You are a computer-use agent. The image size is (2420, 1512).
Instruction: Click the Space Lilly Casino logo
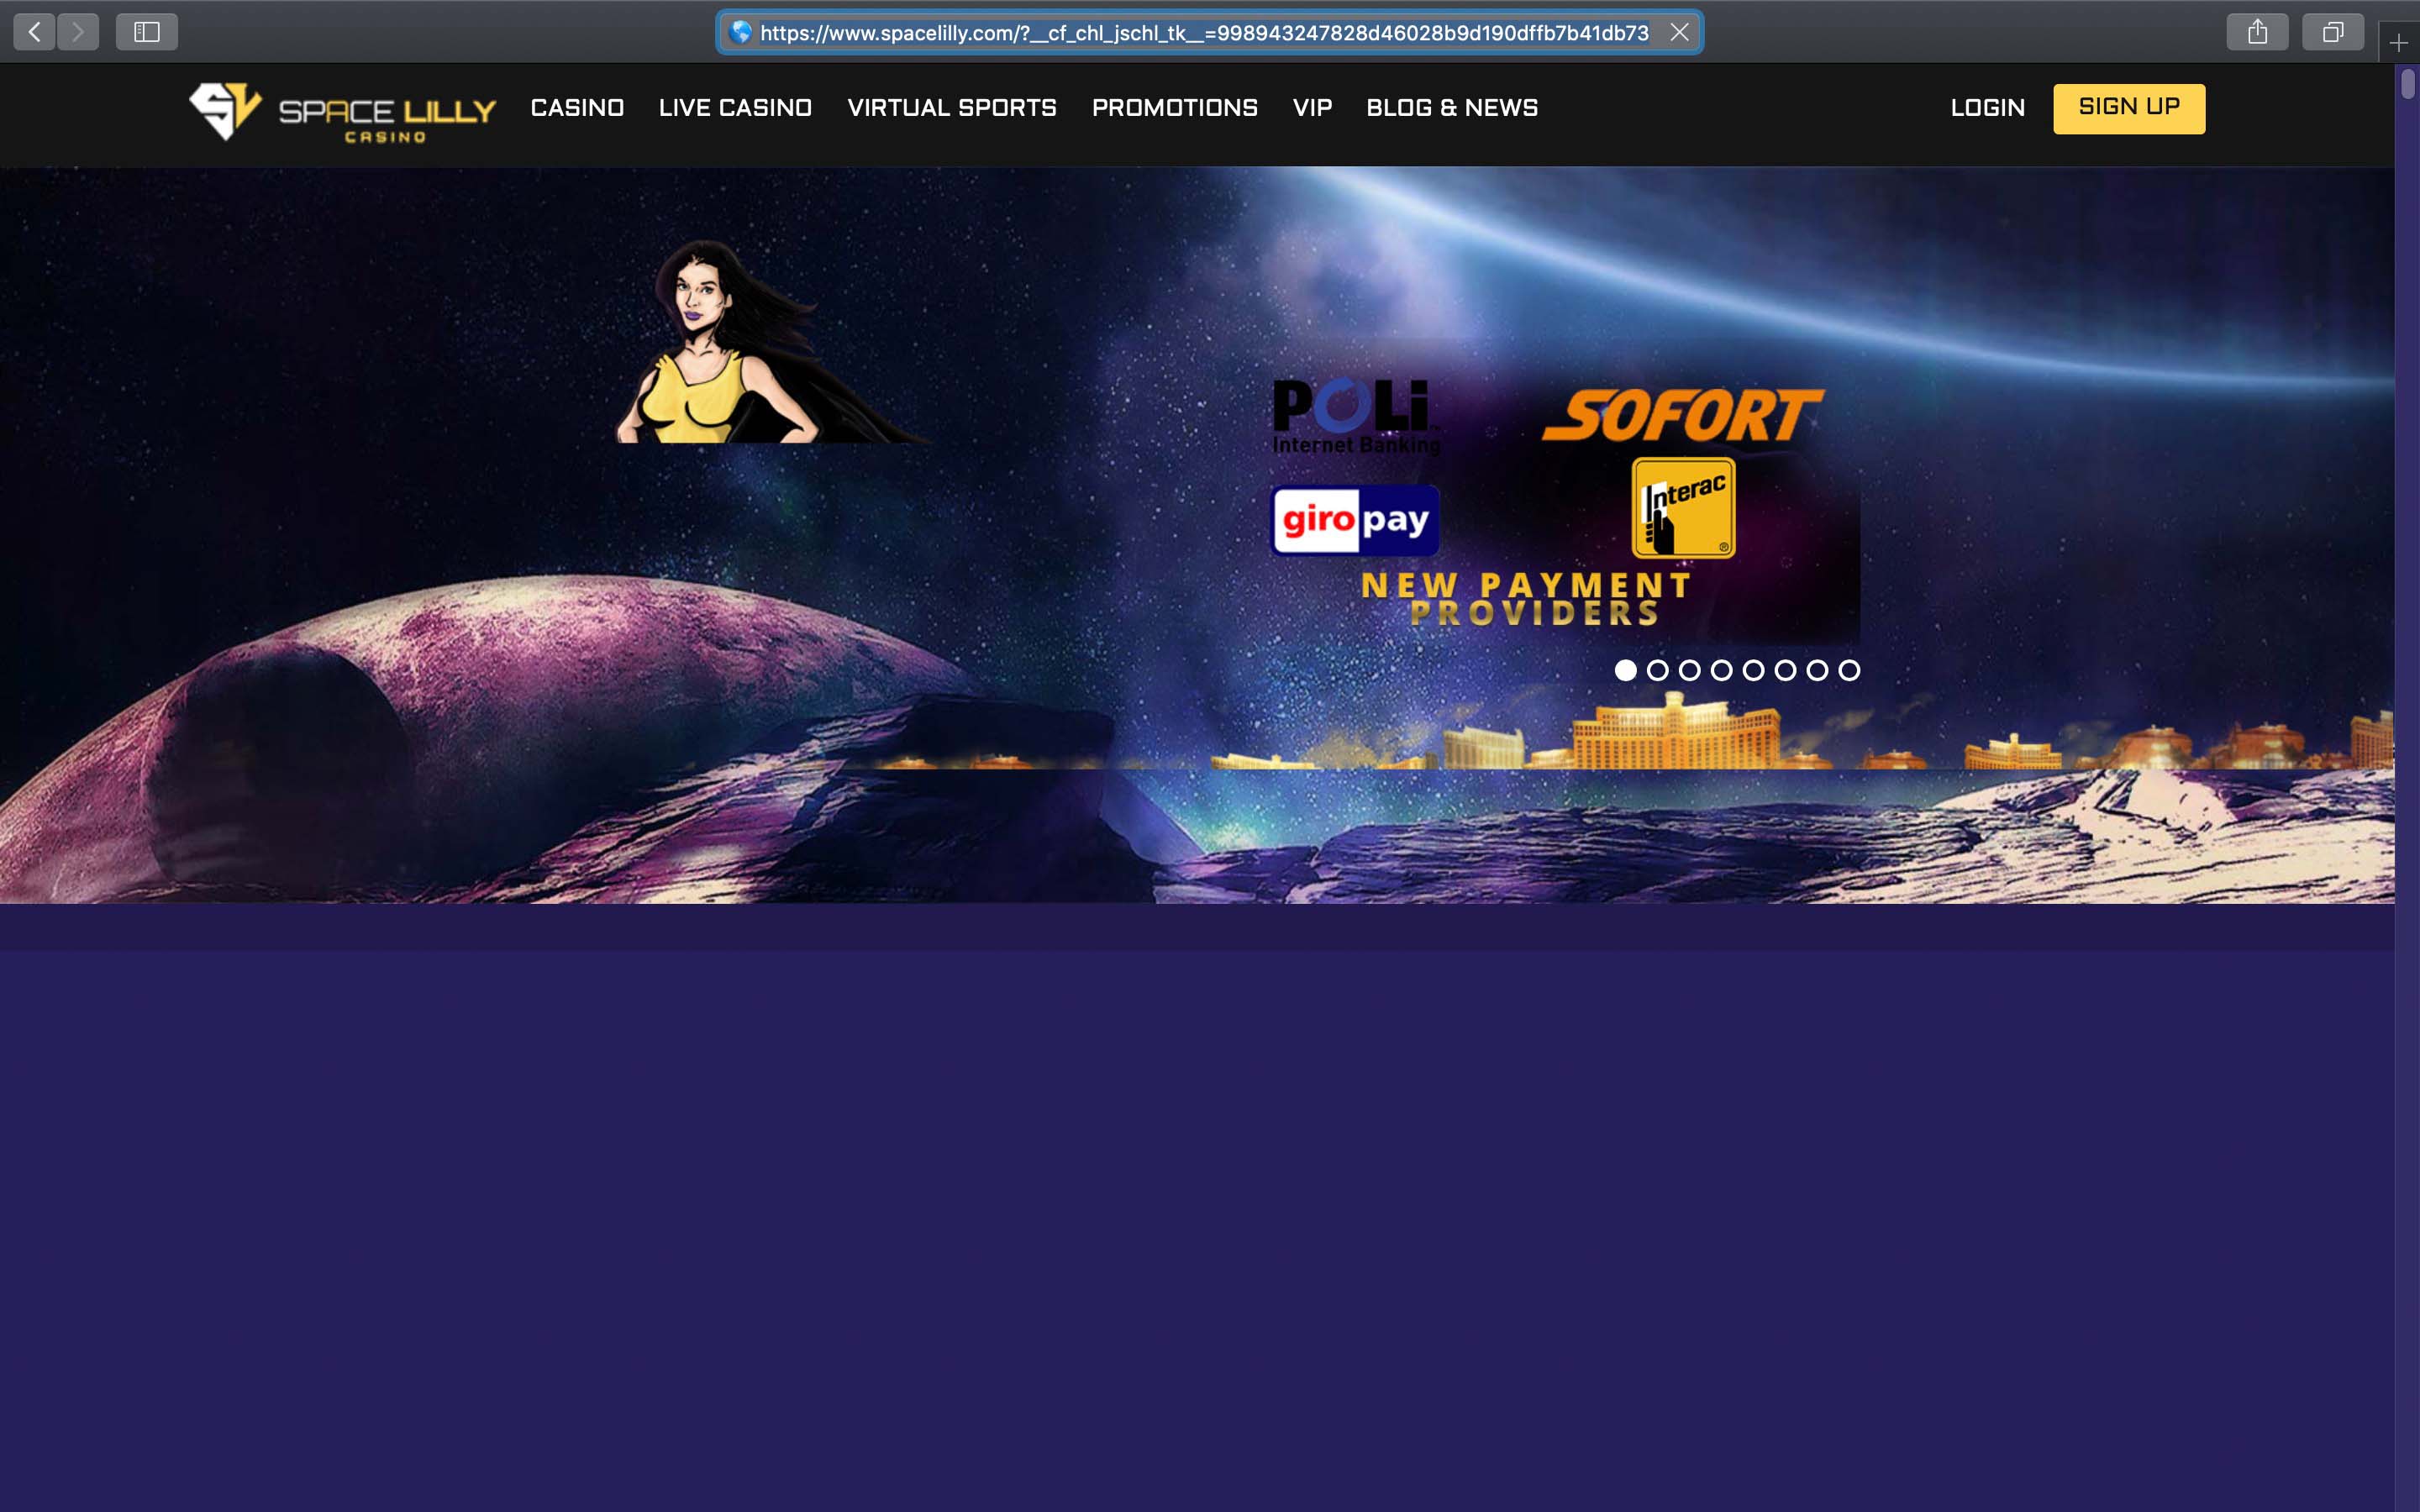(342, 112)
